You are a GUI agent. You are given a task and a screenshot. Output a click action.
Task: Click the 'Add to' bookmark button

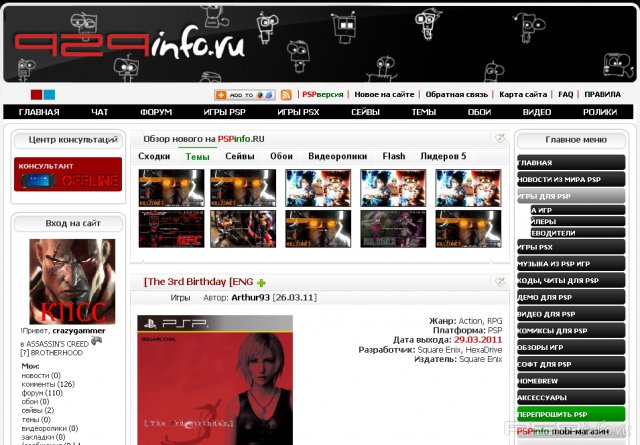pos(245,94)
